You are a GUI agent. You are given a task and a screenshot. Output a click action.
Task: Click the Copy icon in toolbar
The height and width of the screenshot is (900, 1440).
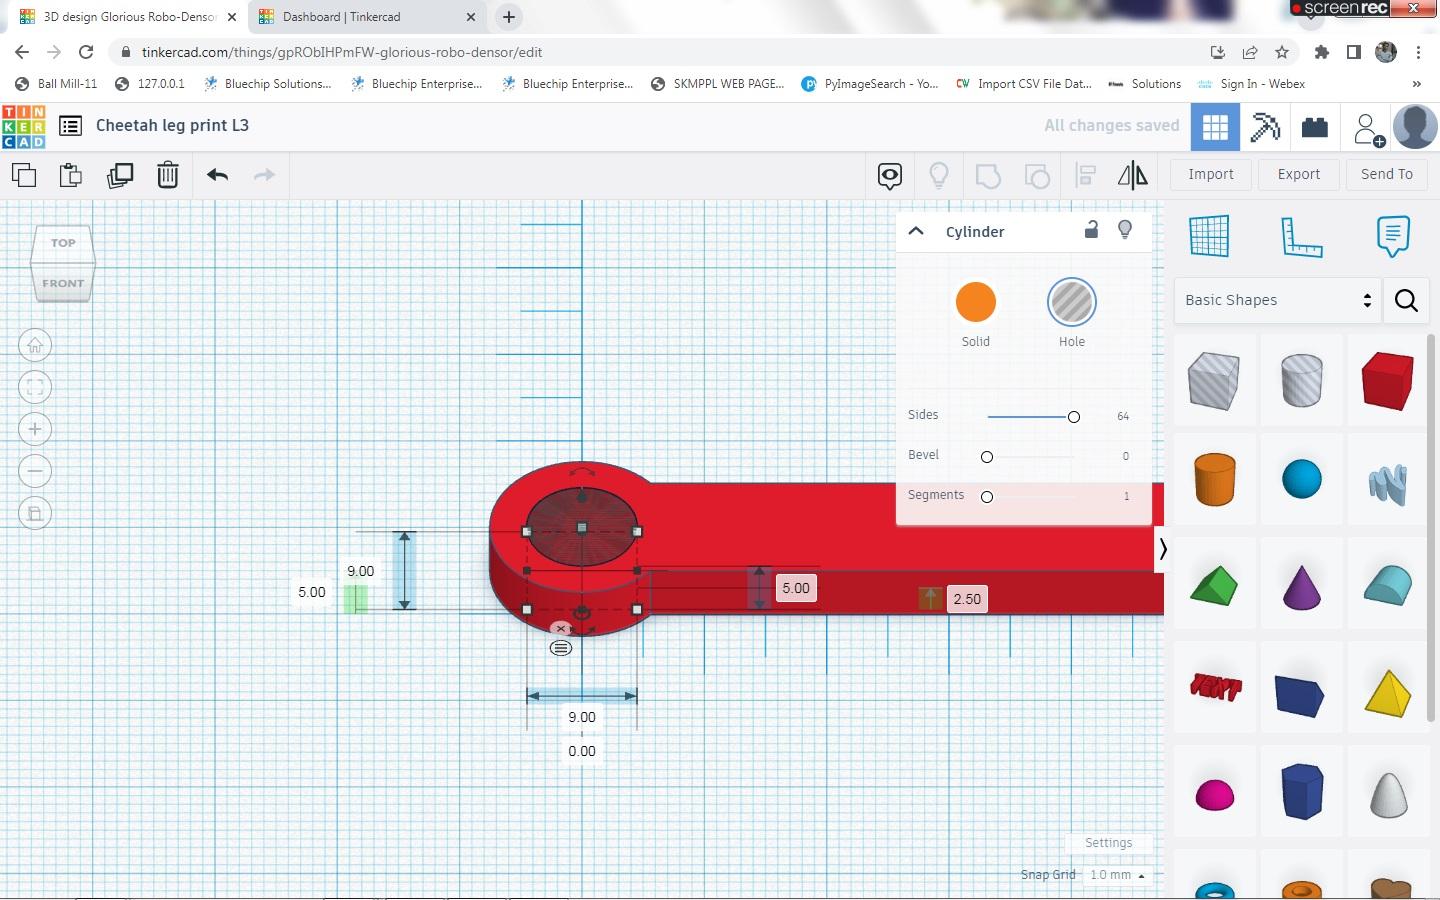tap(24, 175)
